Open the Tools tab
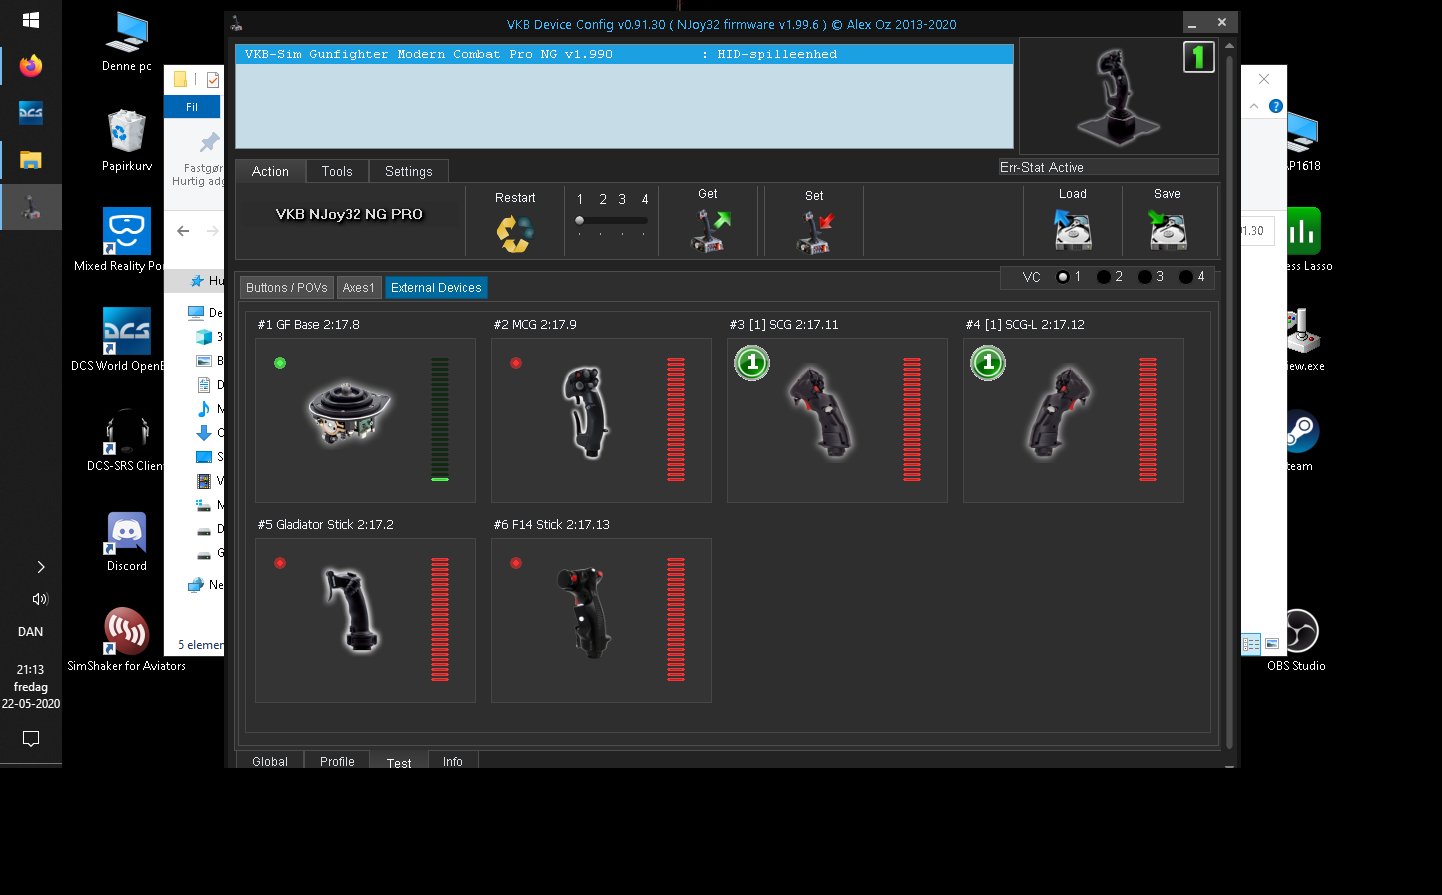This screenshot has height=895, width=1442. tap(337, 172)
